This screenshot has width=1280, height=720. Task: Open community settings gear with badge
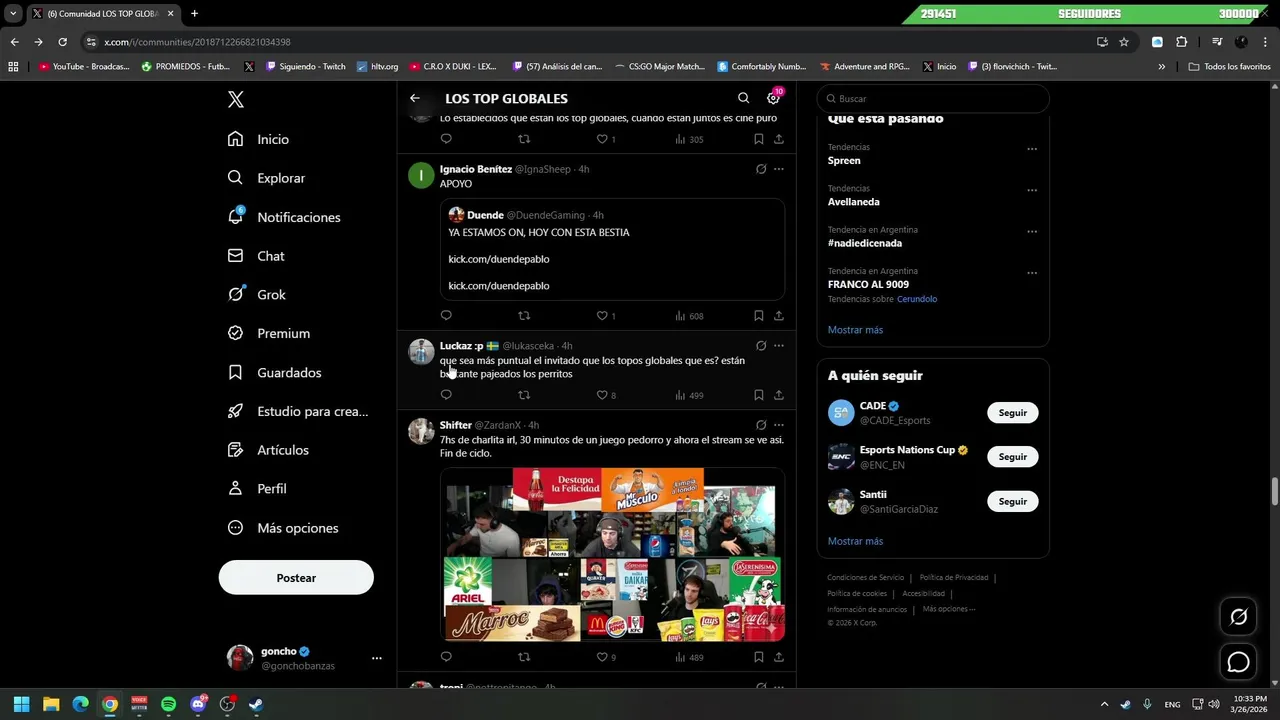pos(773,98)
